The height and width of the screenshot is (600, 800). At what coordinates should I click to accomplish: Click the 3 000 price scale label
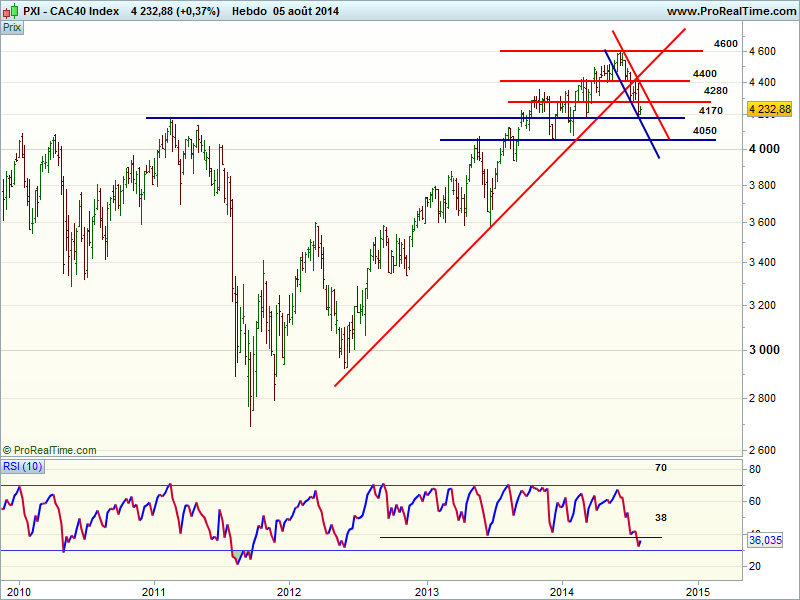(767, 350)
